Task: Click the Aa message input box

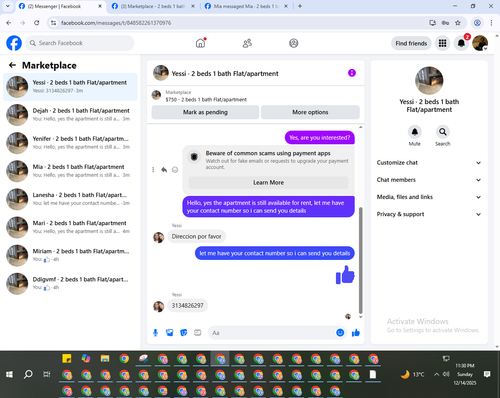Action: [x=272, y=333]
